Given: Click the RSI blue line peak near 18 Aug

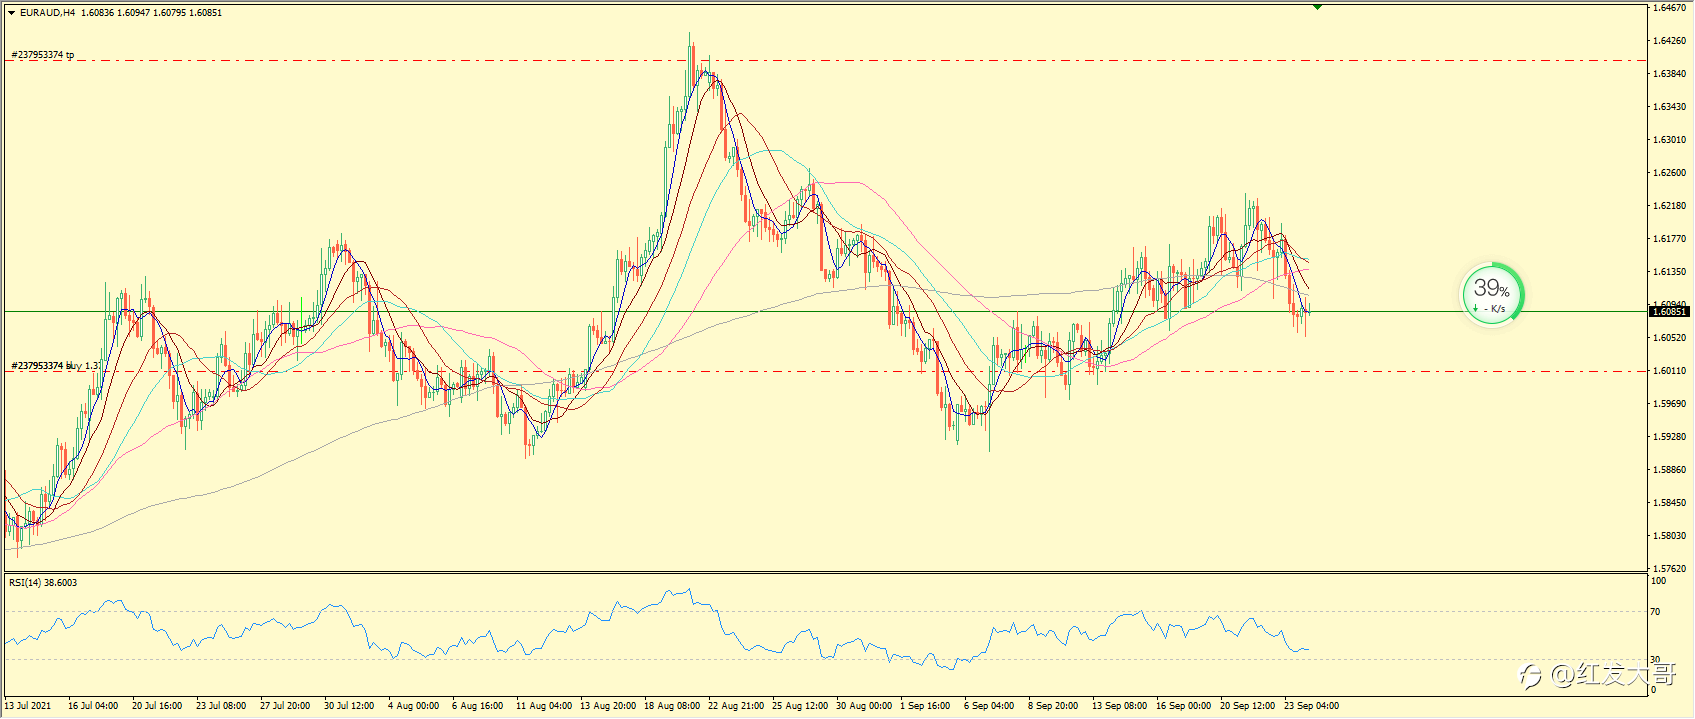Looking at the screenshot, I should click(688, 590).
